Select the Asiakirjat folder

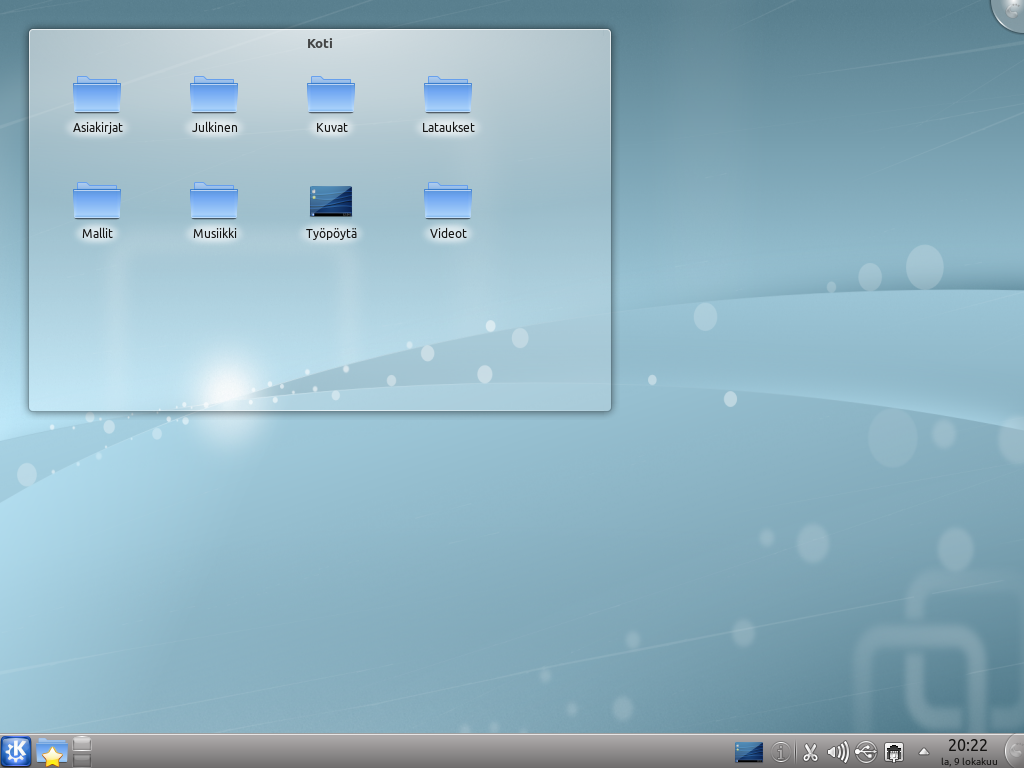pos(97,96)
